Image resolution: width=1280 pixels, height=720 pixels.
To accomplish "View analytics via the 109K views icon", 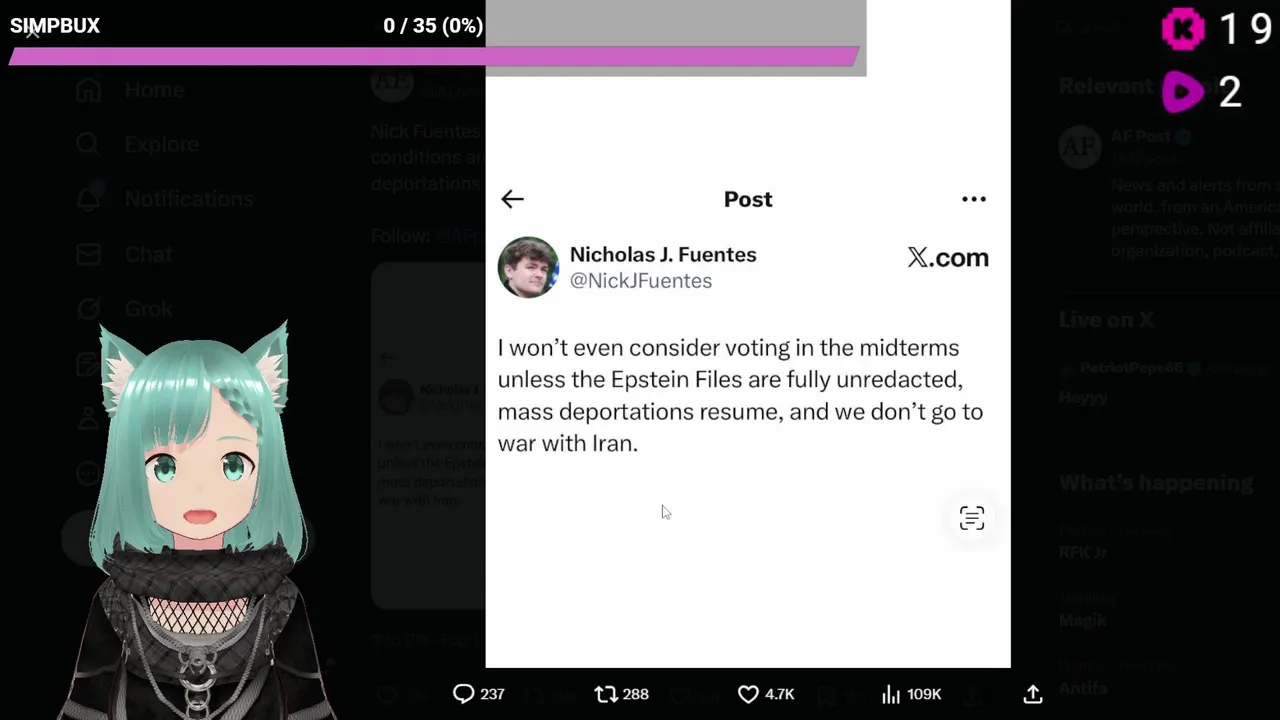I will (891, 694).
